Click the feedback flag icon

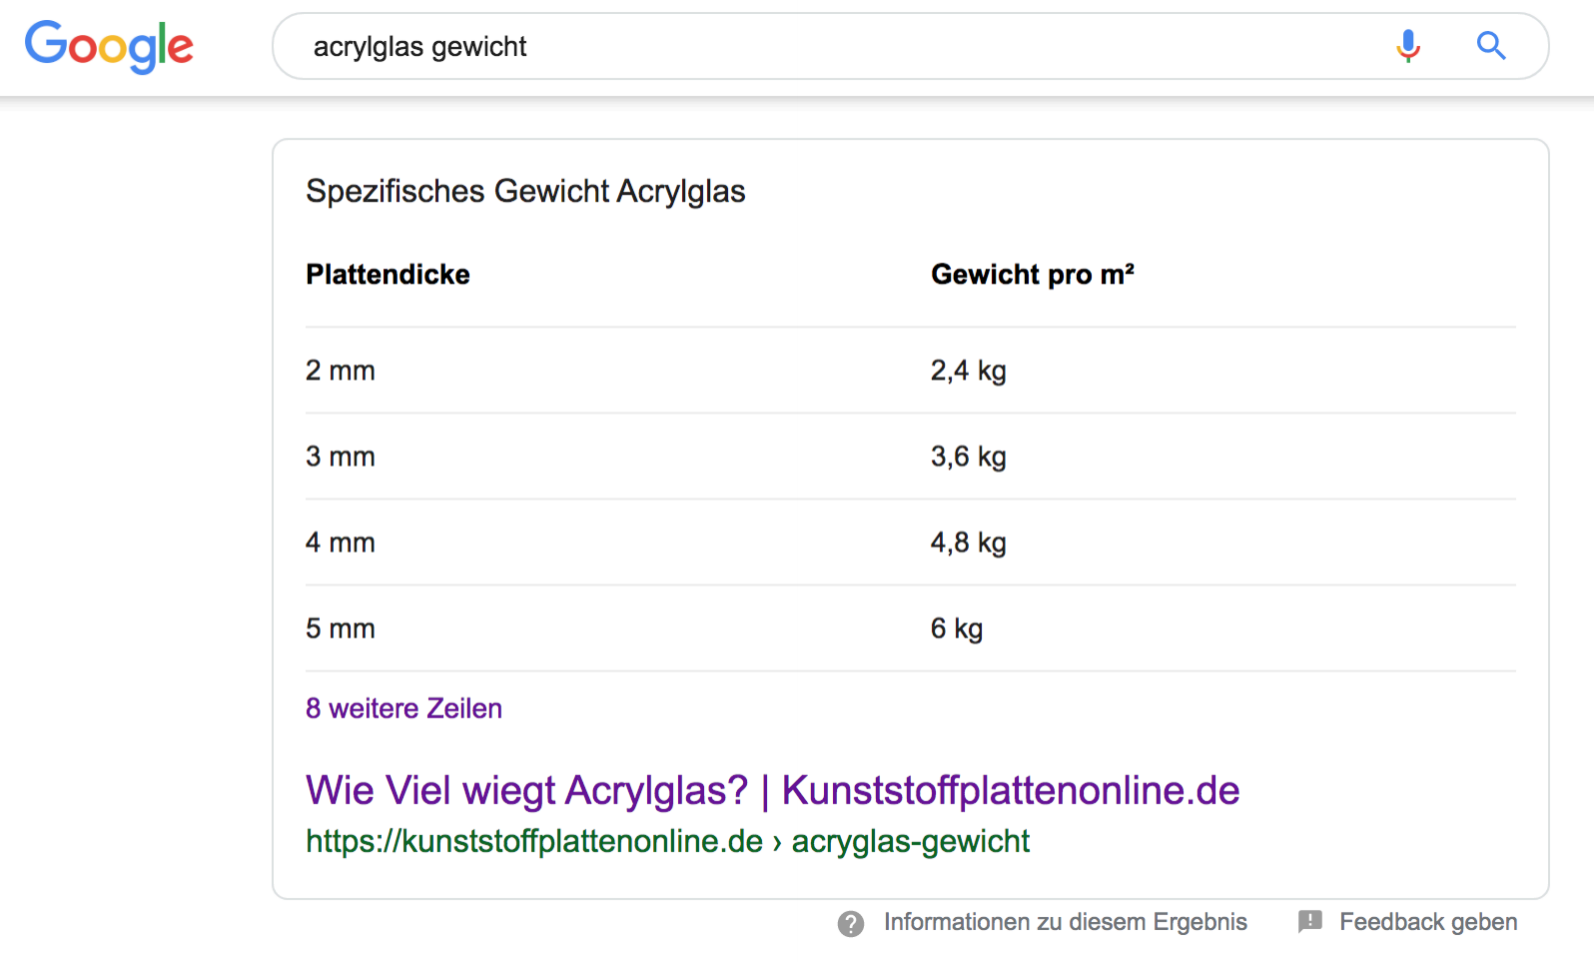tap(1310, 921)
